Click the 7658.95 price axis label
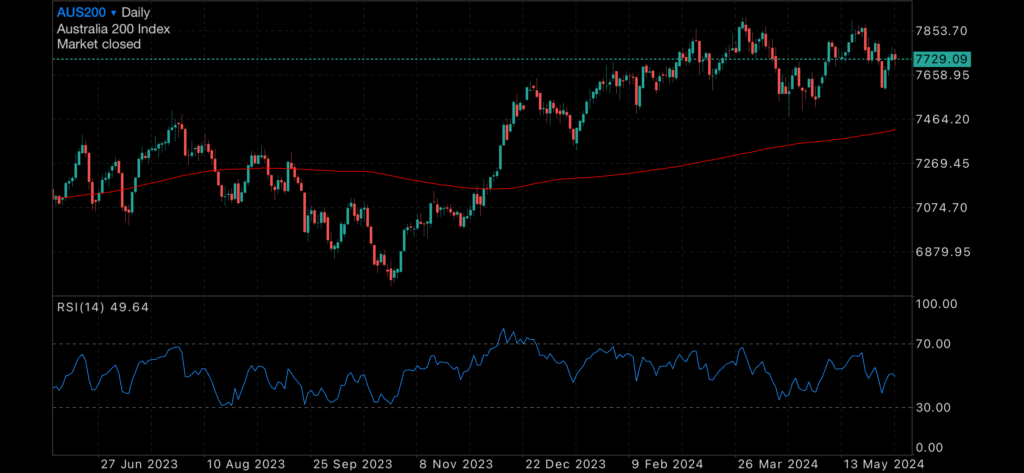 pos(942,75)
